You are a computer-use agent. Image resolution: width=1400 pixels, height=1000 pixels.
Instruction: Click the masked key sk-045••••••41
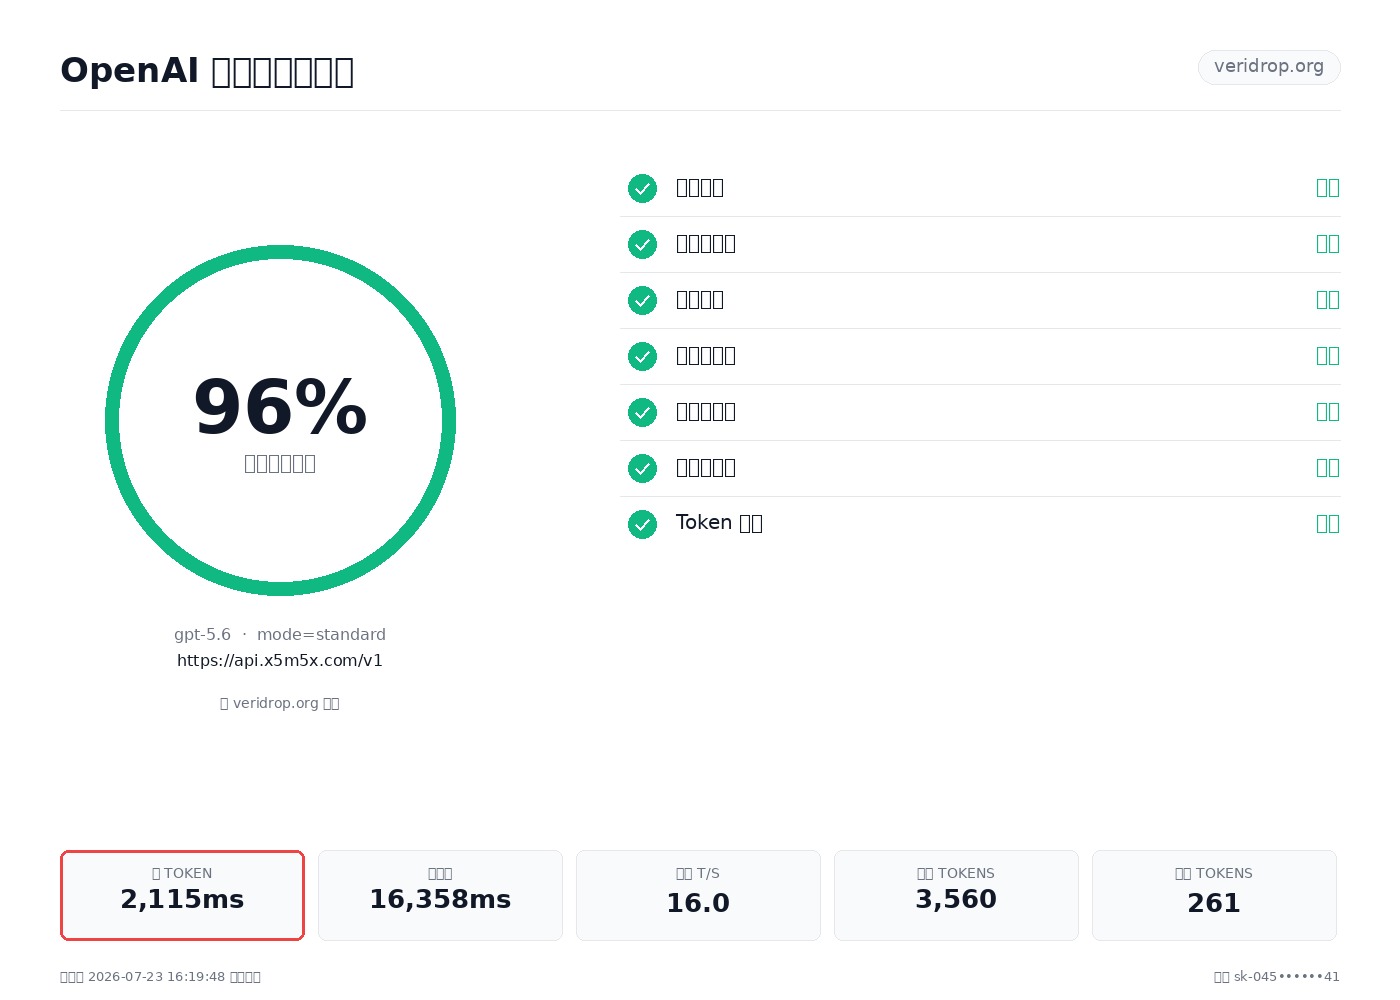1287,977
